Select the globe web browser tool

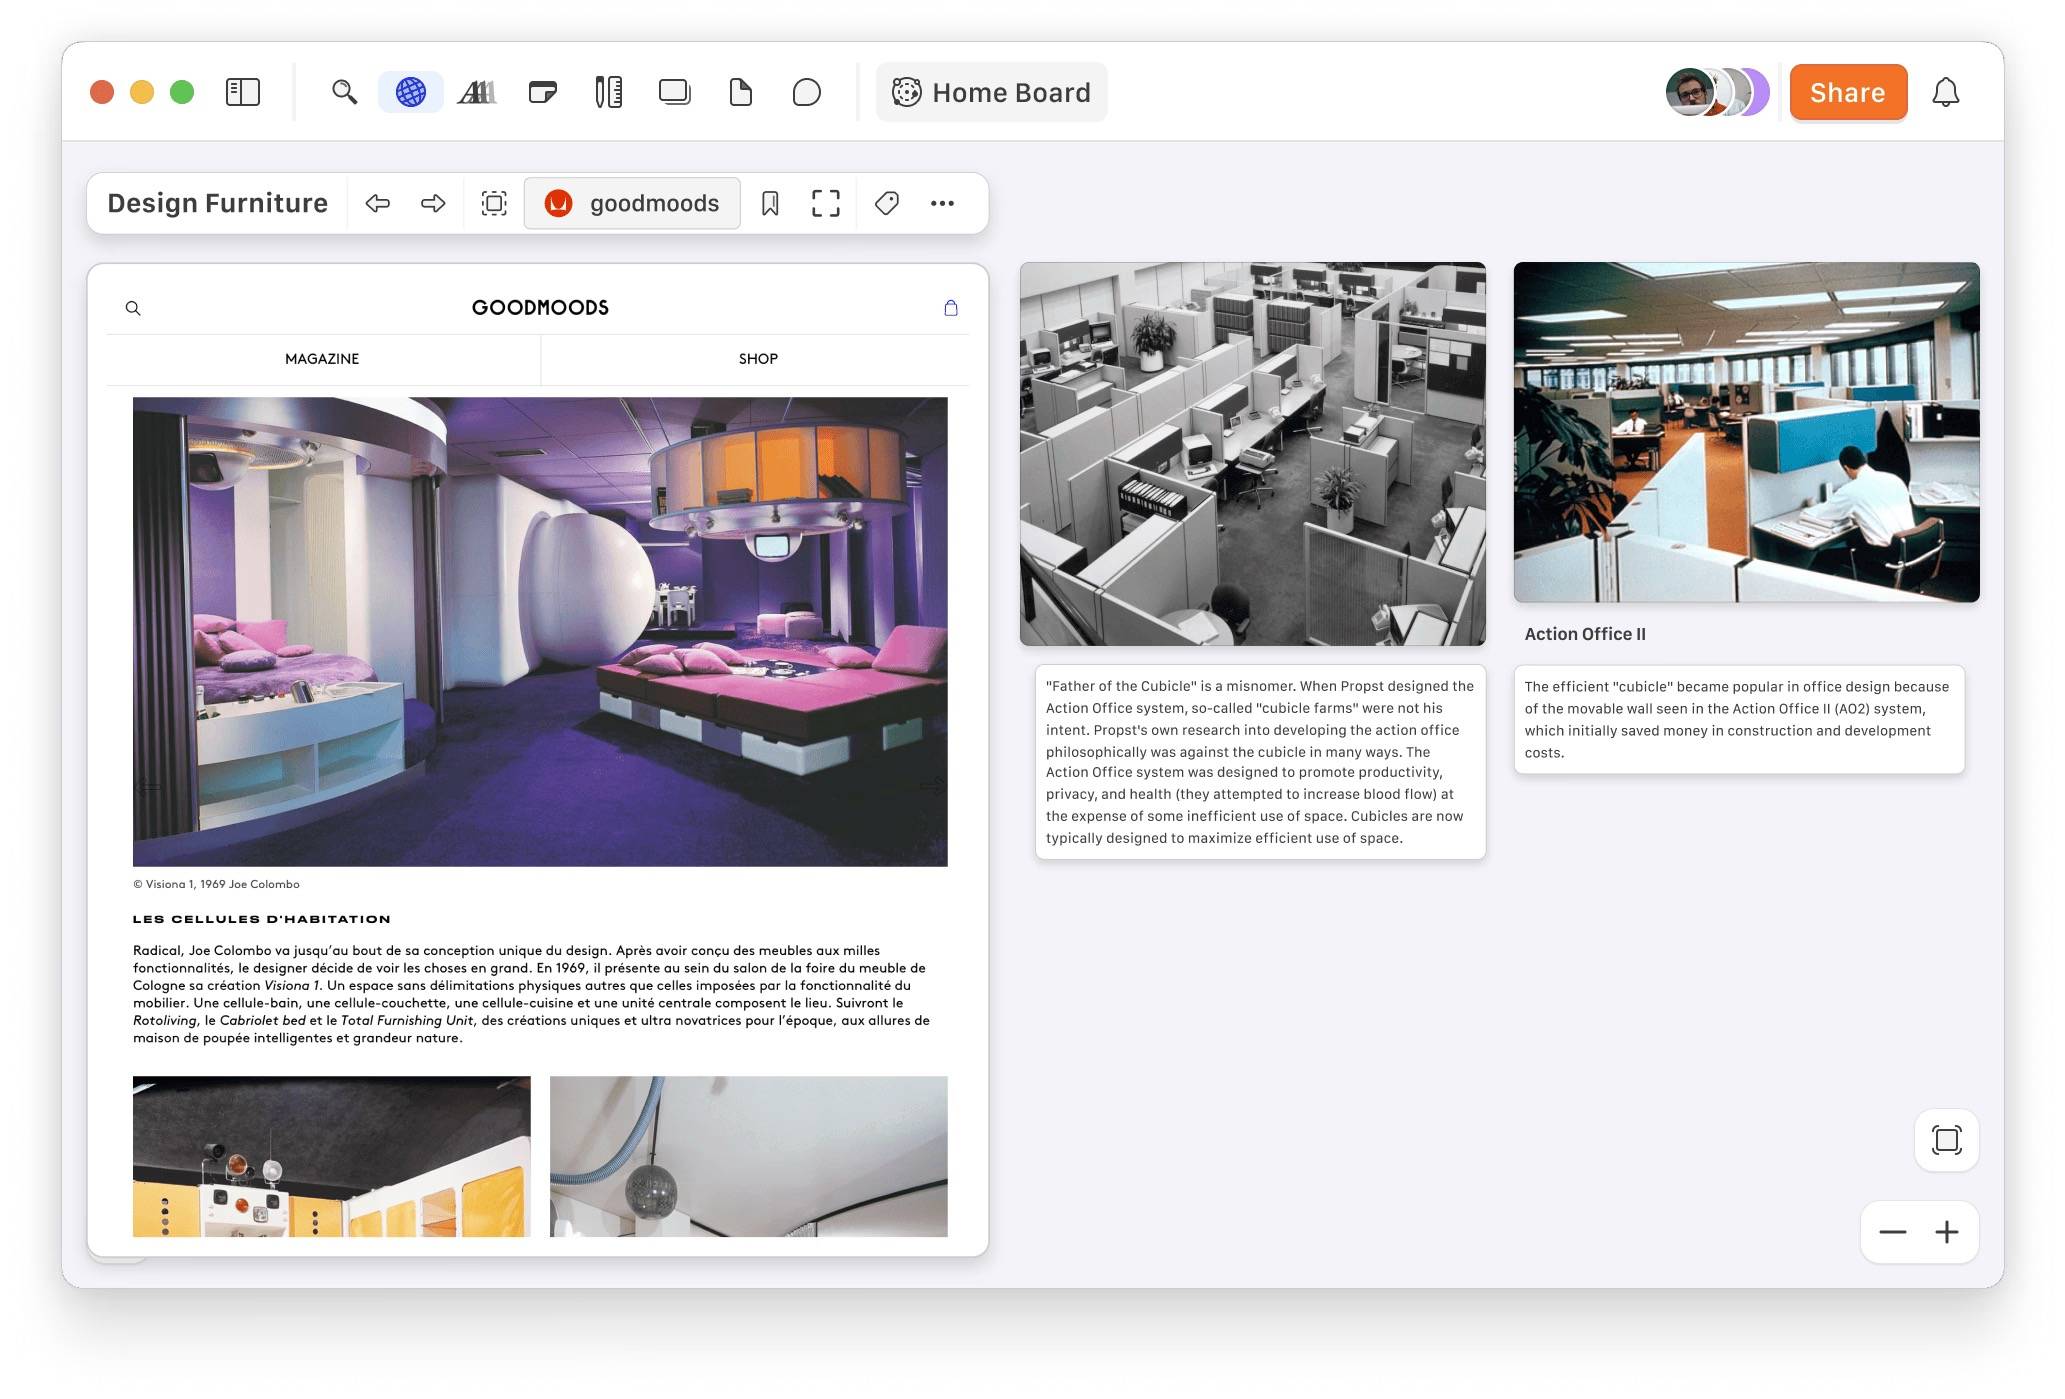pyautogui.click(x=410, y=91)
